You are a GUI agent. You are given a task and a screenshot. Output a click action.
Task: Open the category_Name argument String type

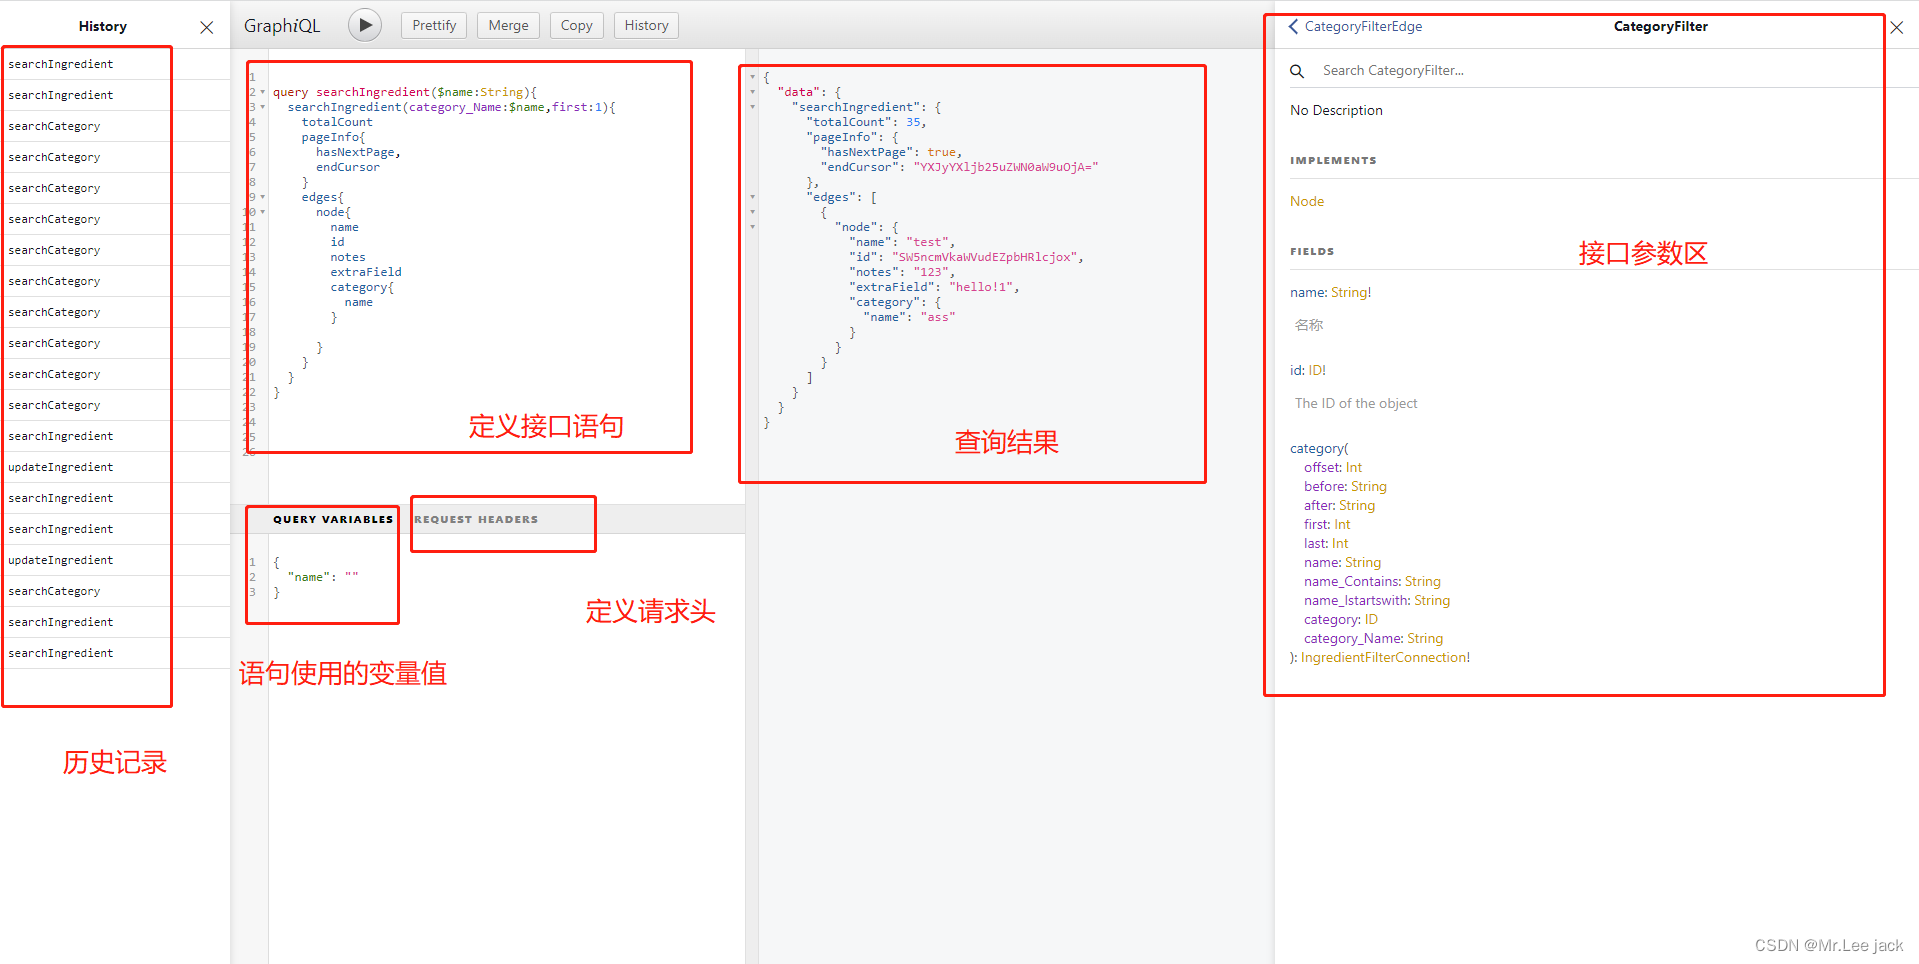[1425, 638]
